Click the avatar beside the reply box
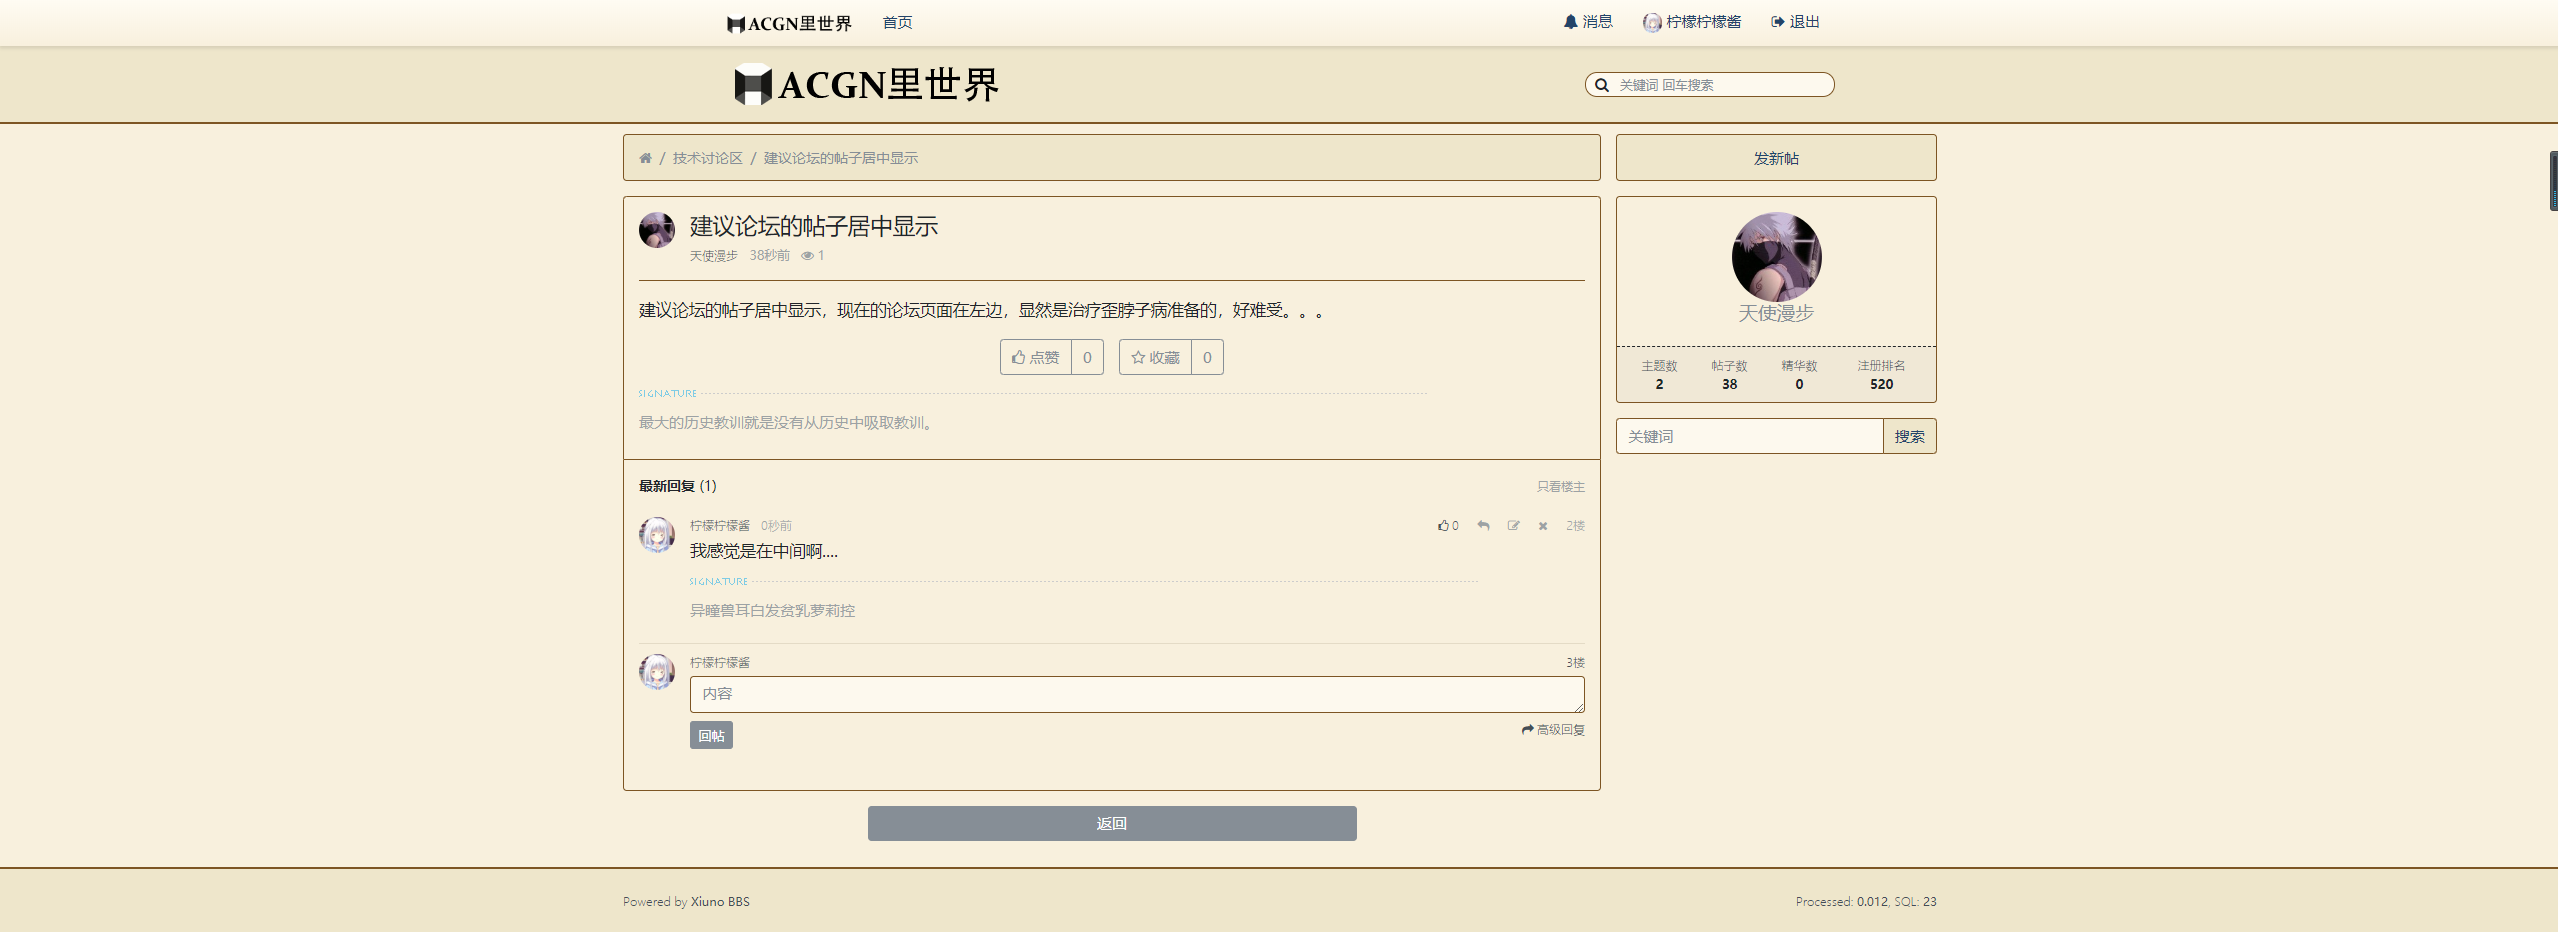 point(657,672)
